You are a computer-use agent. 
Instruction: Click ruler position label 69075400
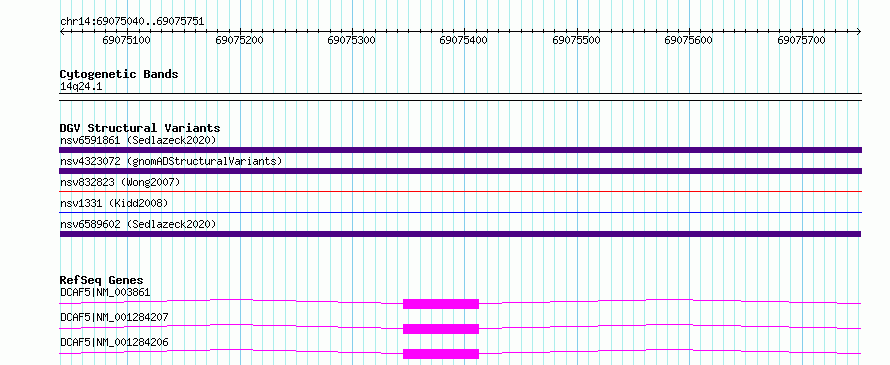pyautogui.click(x=464, y=40)
